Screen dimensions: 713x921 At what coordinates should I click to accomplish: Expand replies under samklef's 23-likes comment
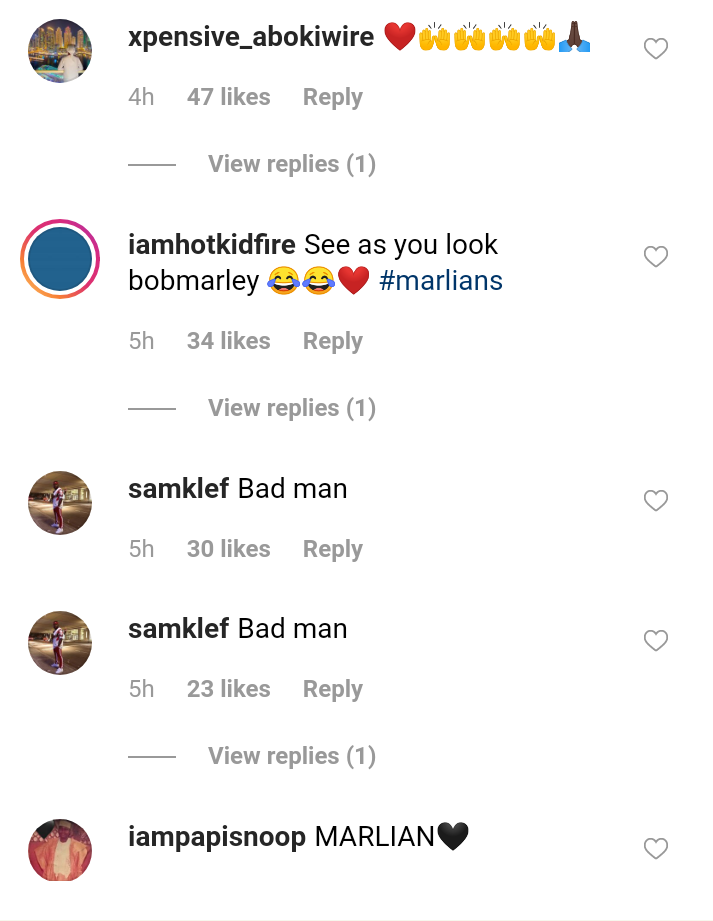292,756
